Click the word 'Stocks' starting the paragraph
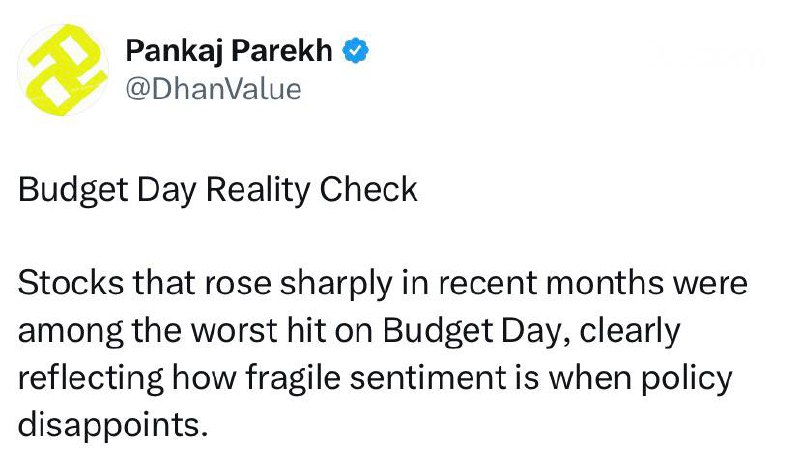 (x=71, y=283)
